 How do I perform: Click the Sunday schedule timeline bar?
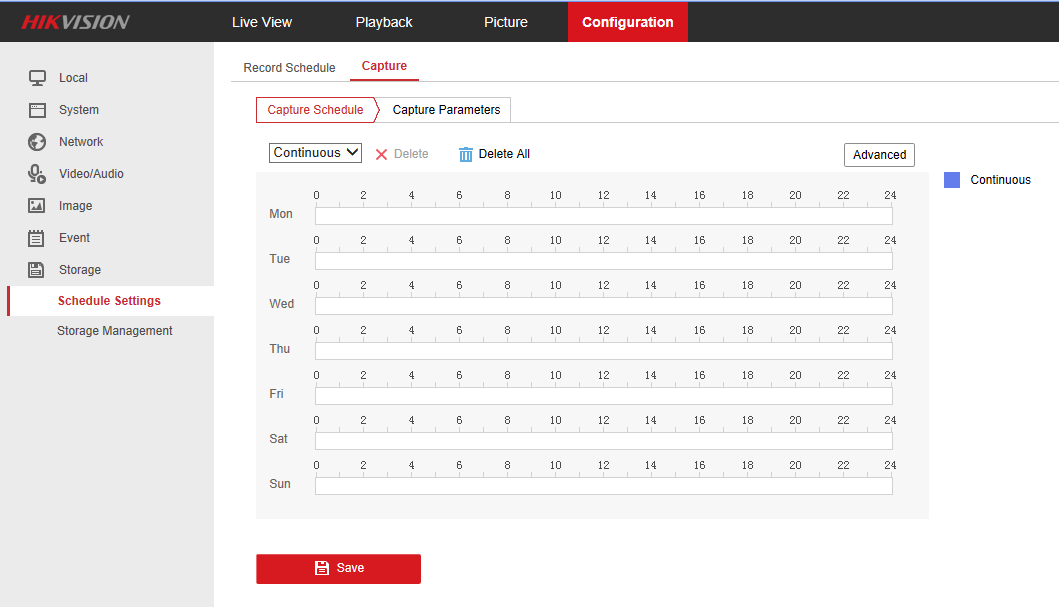[x=603, y=486]
